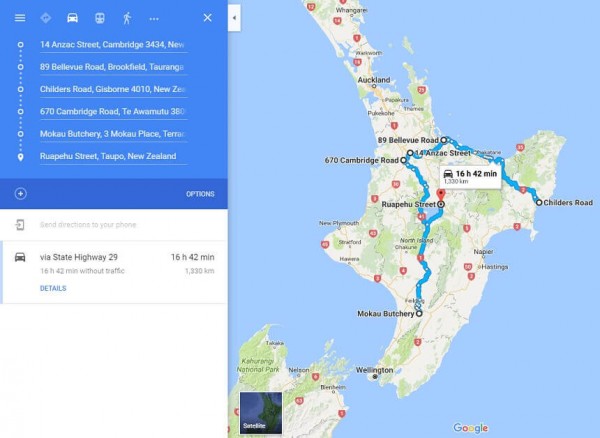The width and height of the screenshot is (600, 438).
Task: Select the best travel mode icon
Action: pos(46,18)
